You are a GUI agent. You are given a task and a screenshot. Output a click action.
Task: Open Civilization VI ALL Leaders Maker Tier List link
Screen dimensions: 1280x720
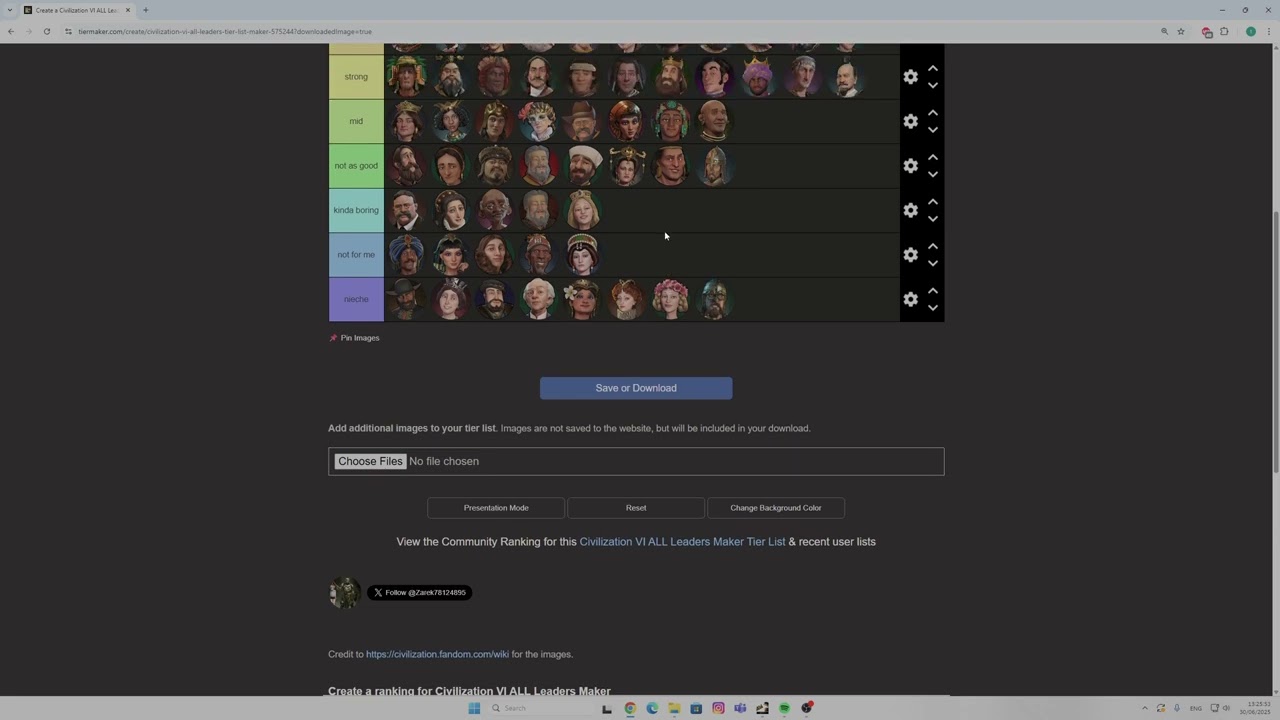(682, 542)
